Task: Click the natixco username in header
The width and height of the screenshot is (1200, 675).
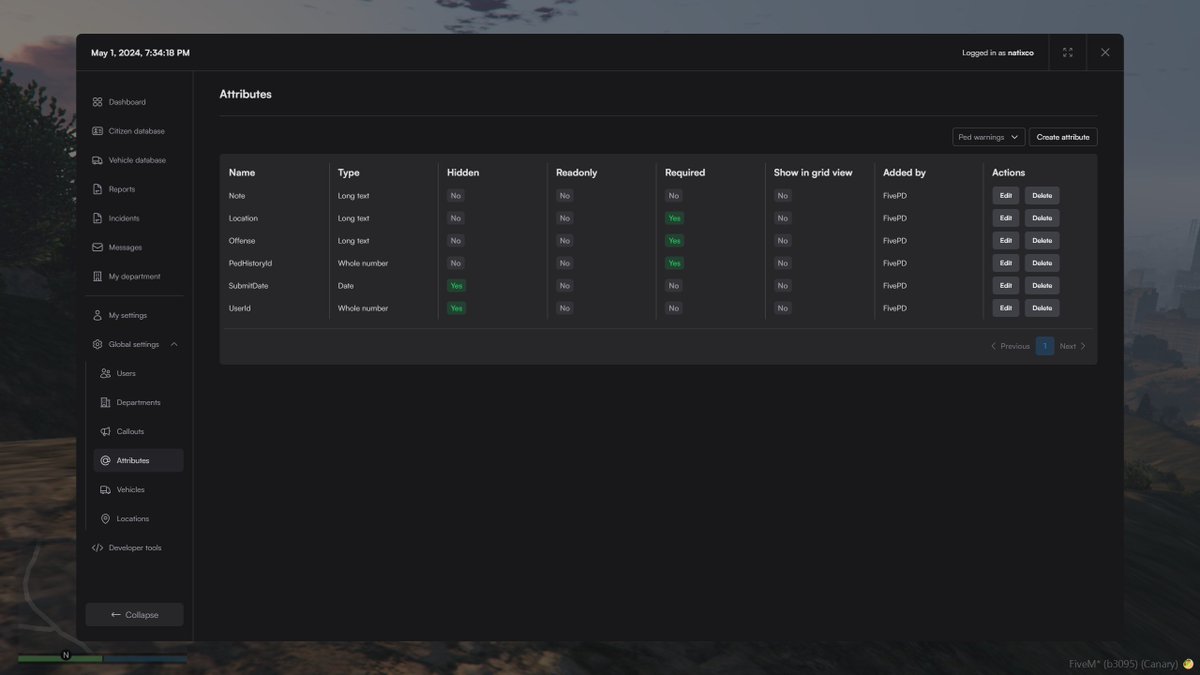Action: pyautogui.click(x=1021, y=53)
